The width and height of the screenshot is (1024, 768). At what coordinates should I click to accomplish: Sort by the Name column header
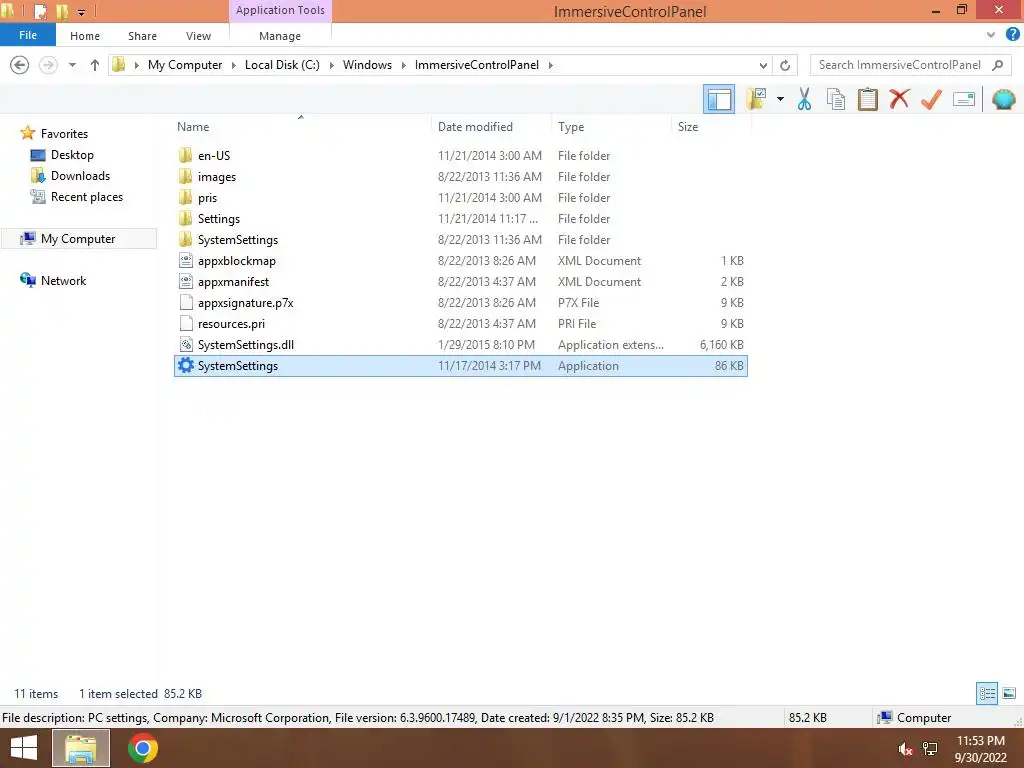point(193,127)
